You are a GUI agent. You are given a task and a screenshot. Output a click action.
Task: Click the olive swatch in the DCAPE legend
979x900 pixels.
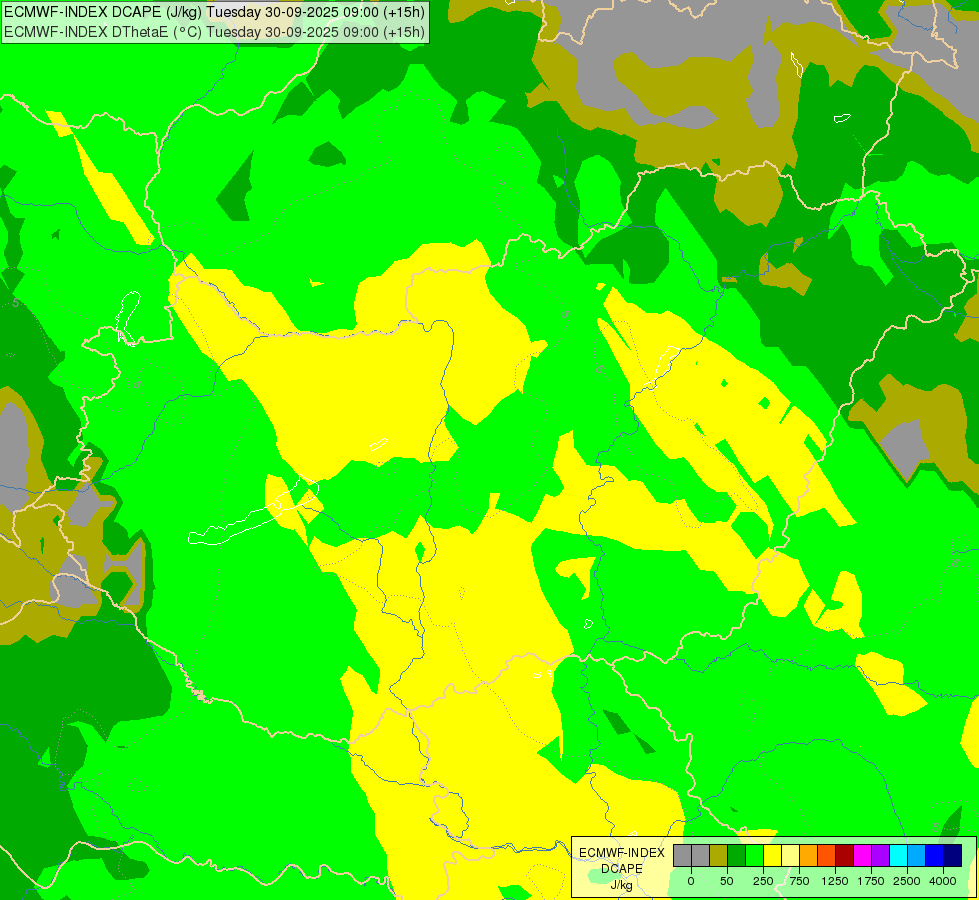(x=718, y=855)
